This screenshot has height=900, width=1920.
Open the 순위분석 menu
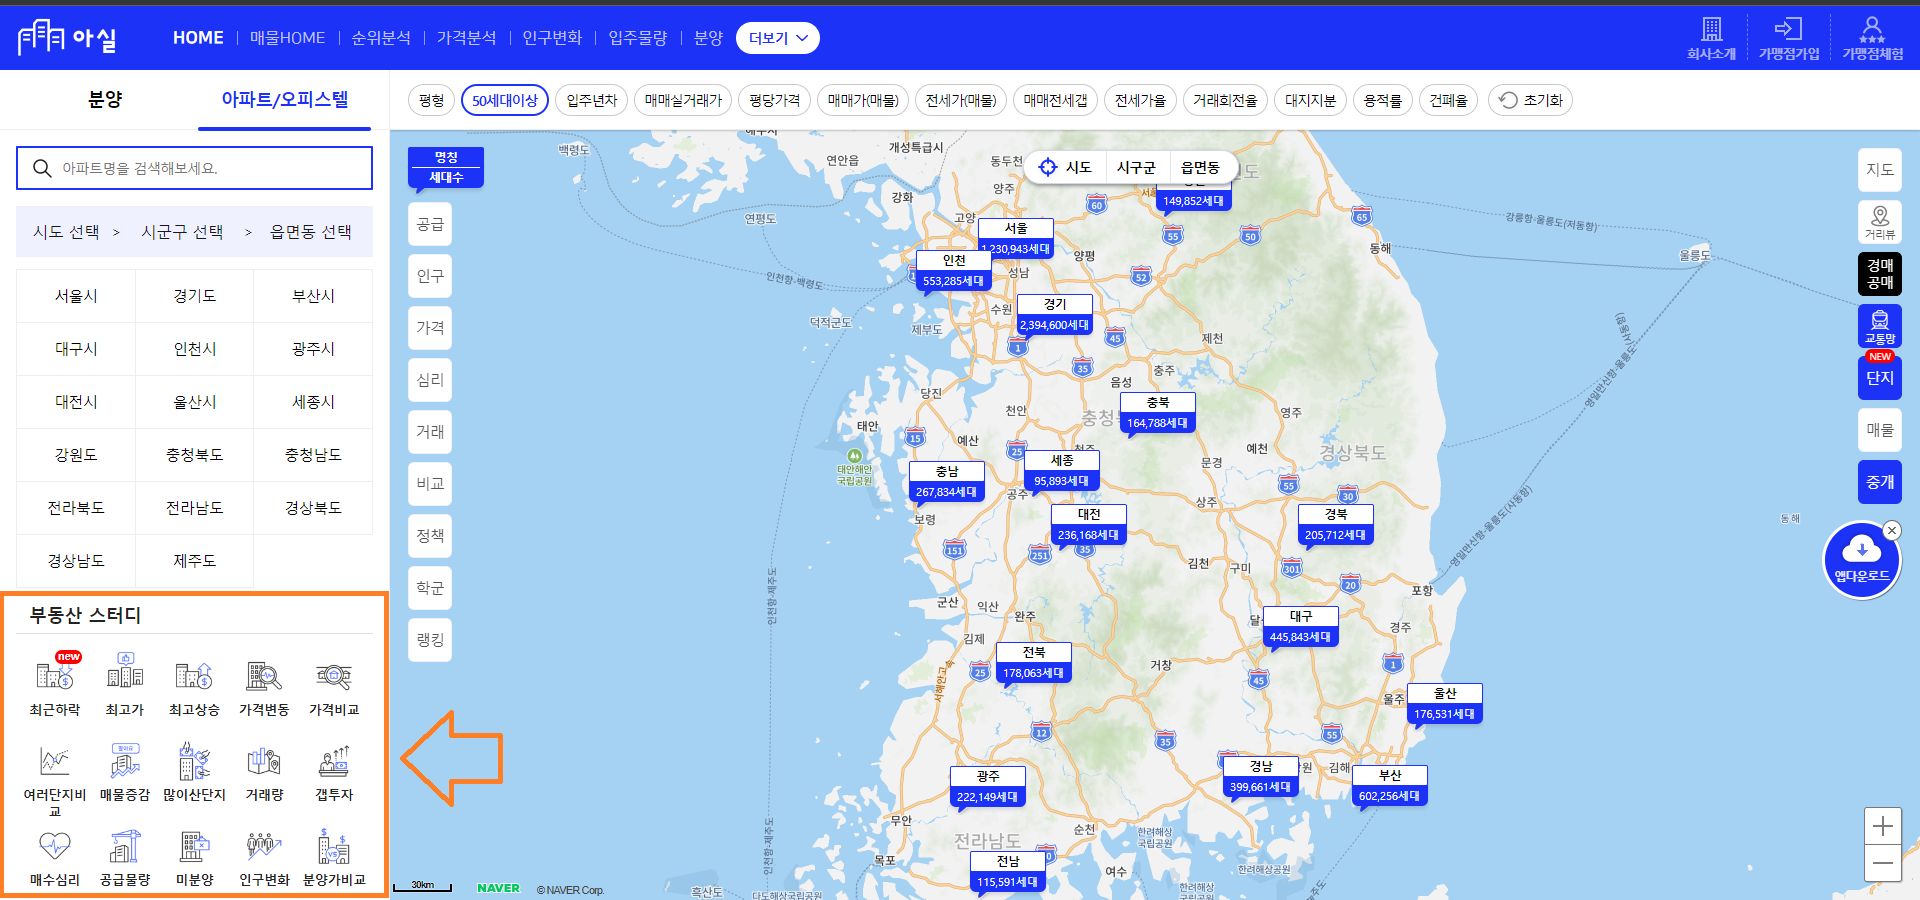[x=381, y=38]
